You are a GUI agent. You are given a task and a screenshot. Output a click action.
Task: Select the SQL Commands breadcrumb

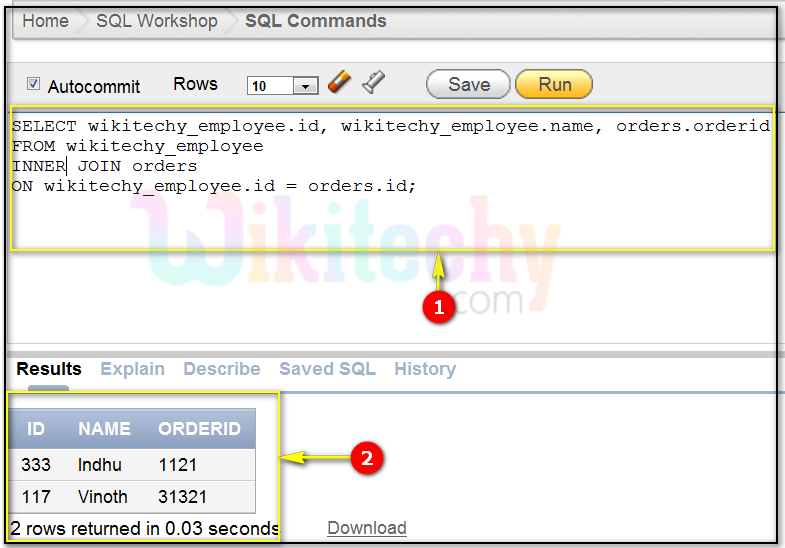[x=315, y=21]
